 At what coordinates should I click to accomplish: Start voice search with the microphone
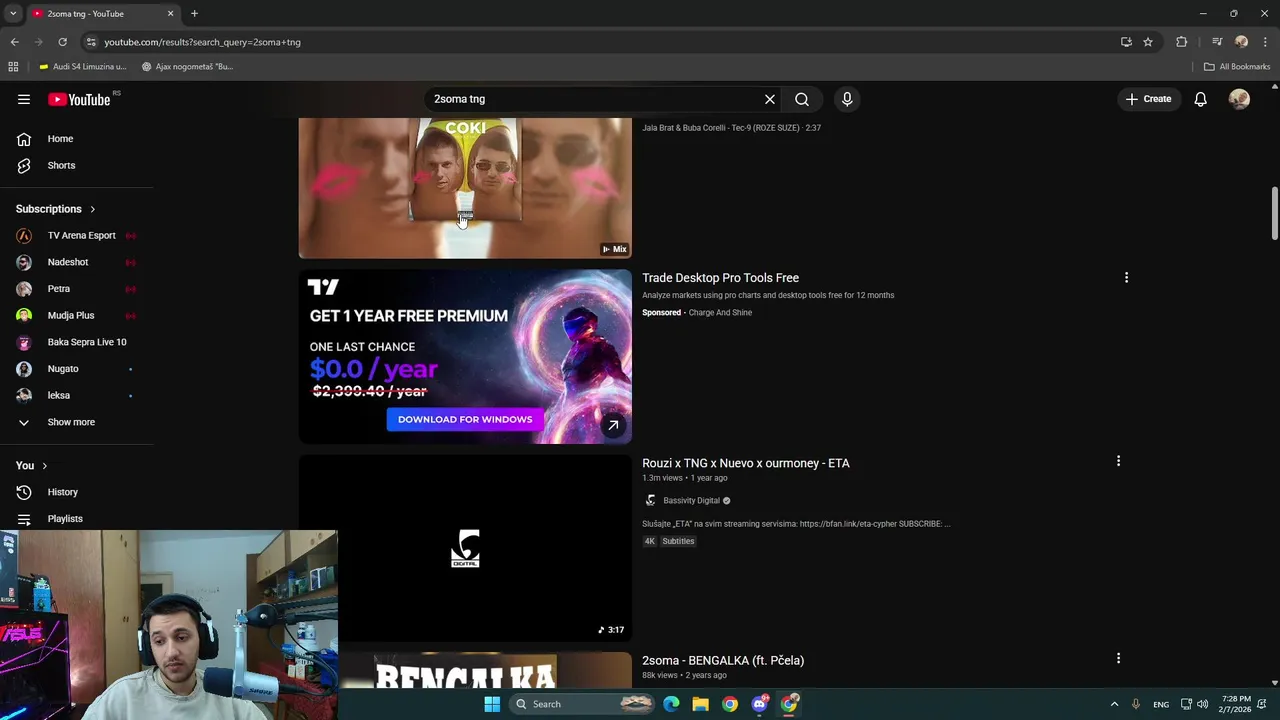[847, 99]
